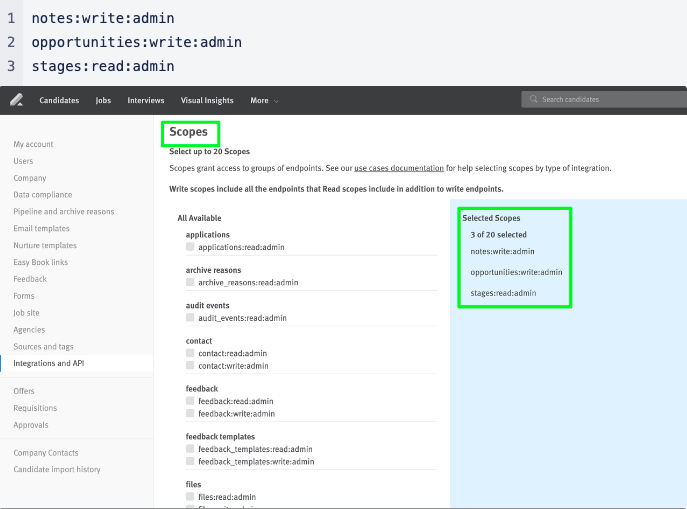The height and width of the screenshot is (509, 687).
Task: Click the 'audit events' group label
Action: click(x=207, y=305)
